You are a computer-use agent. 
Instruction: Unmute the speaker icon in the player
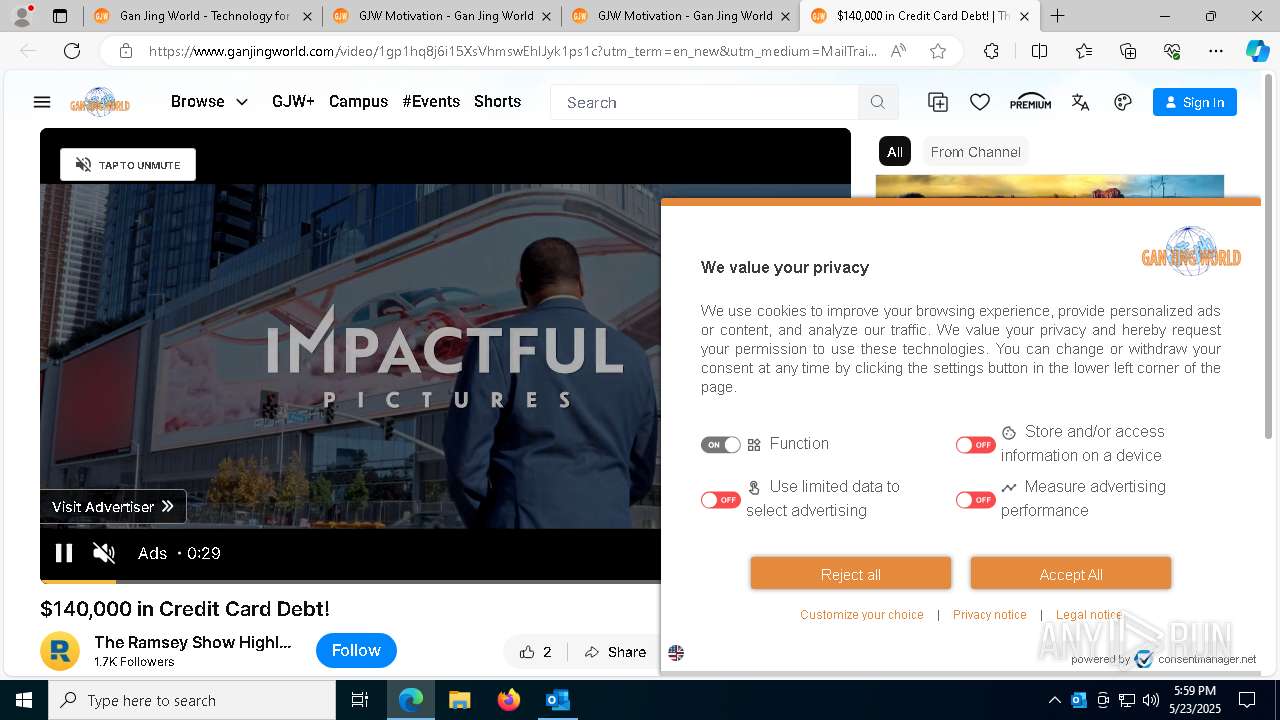pos(104,553)
